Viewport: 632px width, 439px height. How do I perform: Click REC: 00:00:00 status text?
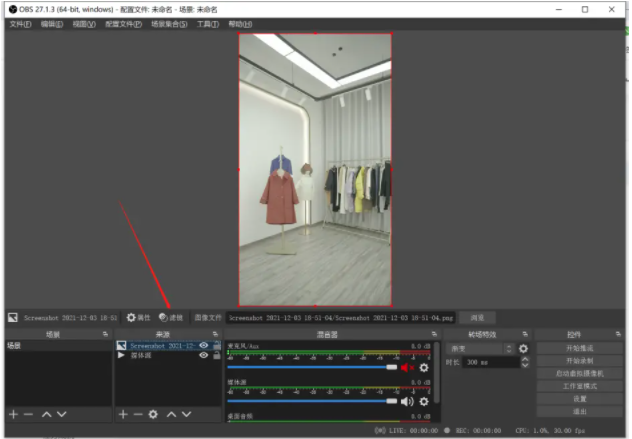(478, 431)
